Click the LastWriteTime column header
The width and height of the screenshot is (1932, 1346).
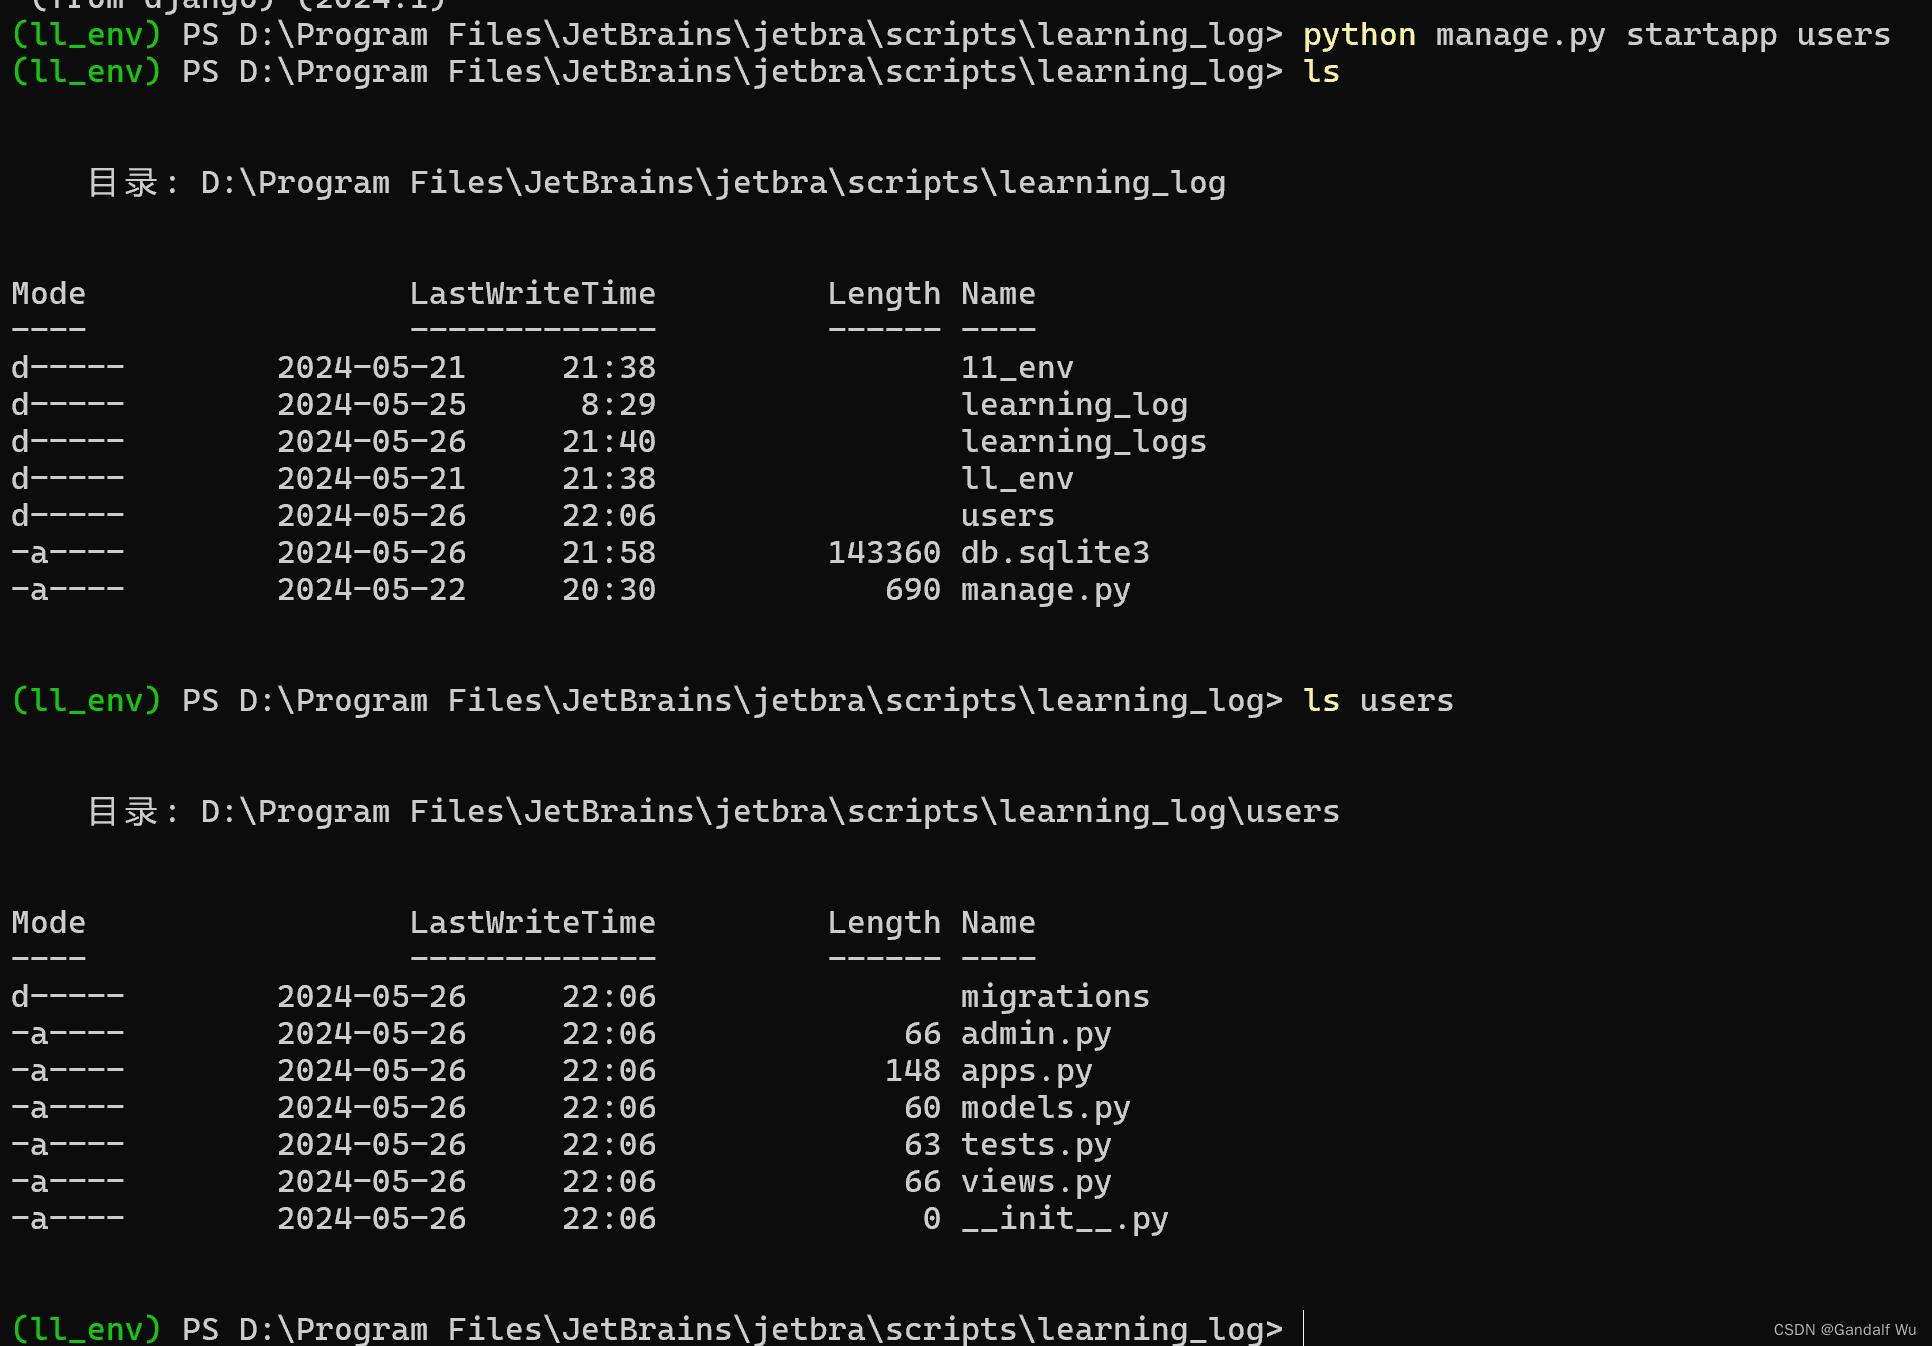pos(532,293)
